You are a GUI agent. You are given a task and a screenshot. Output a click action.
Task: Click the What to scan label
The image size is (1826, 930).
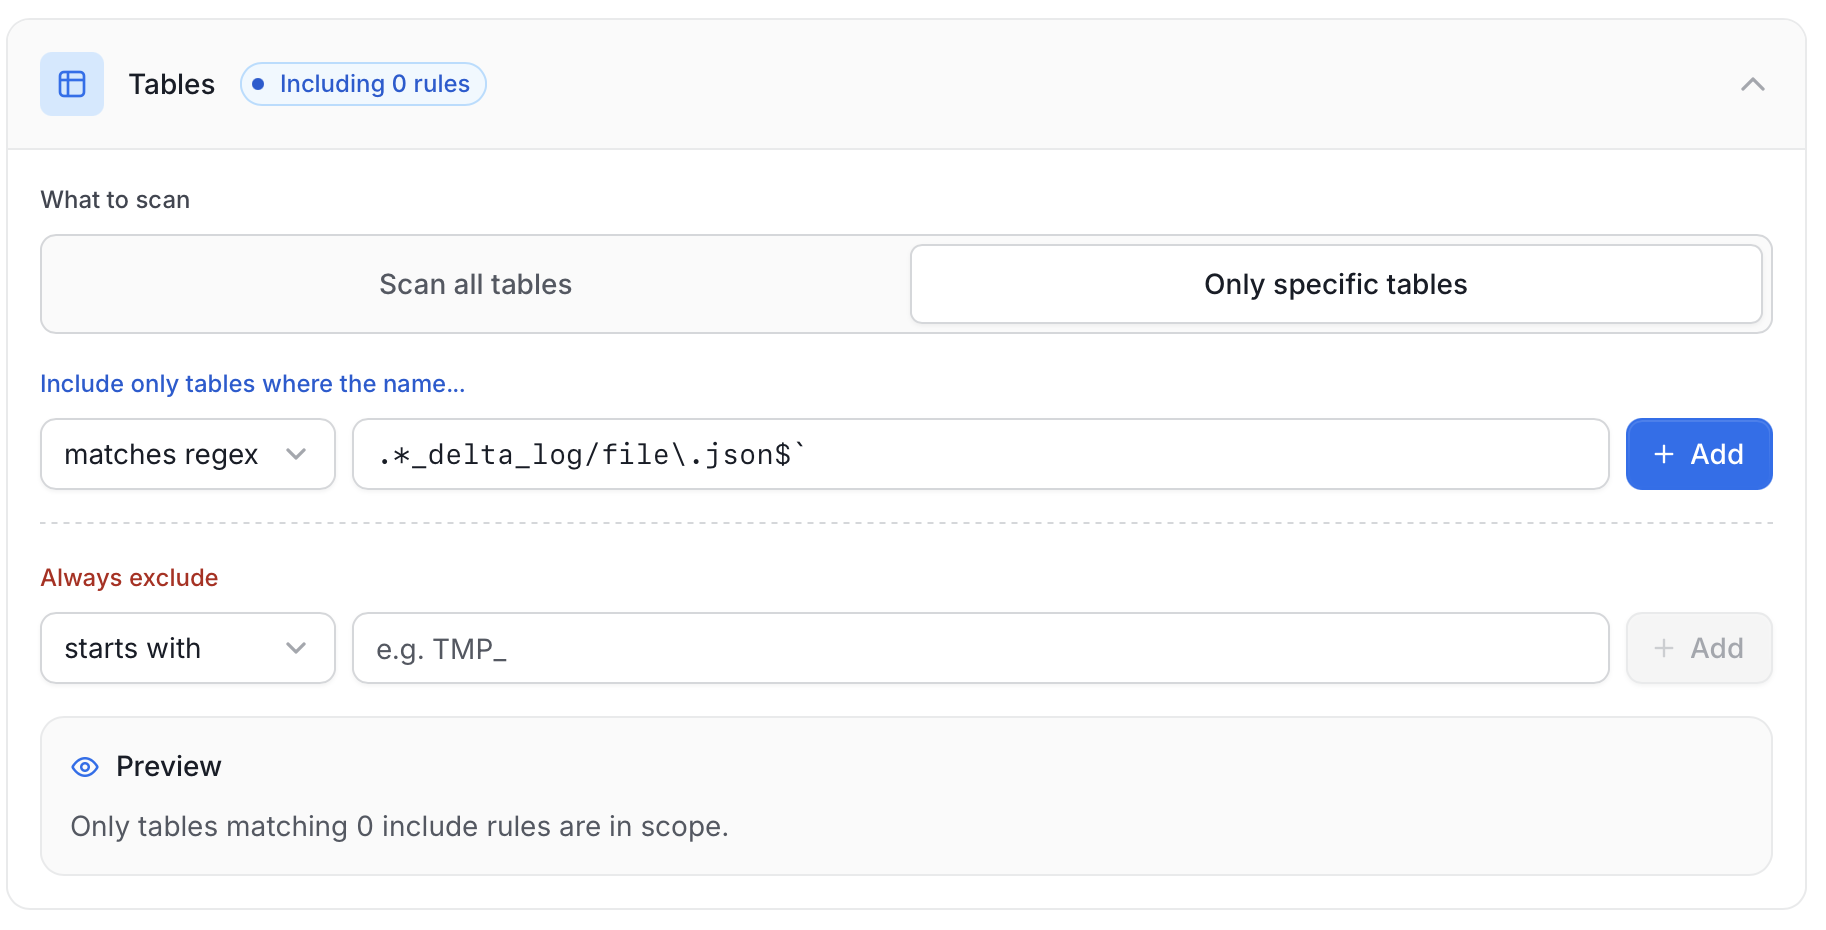(115, 200)
